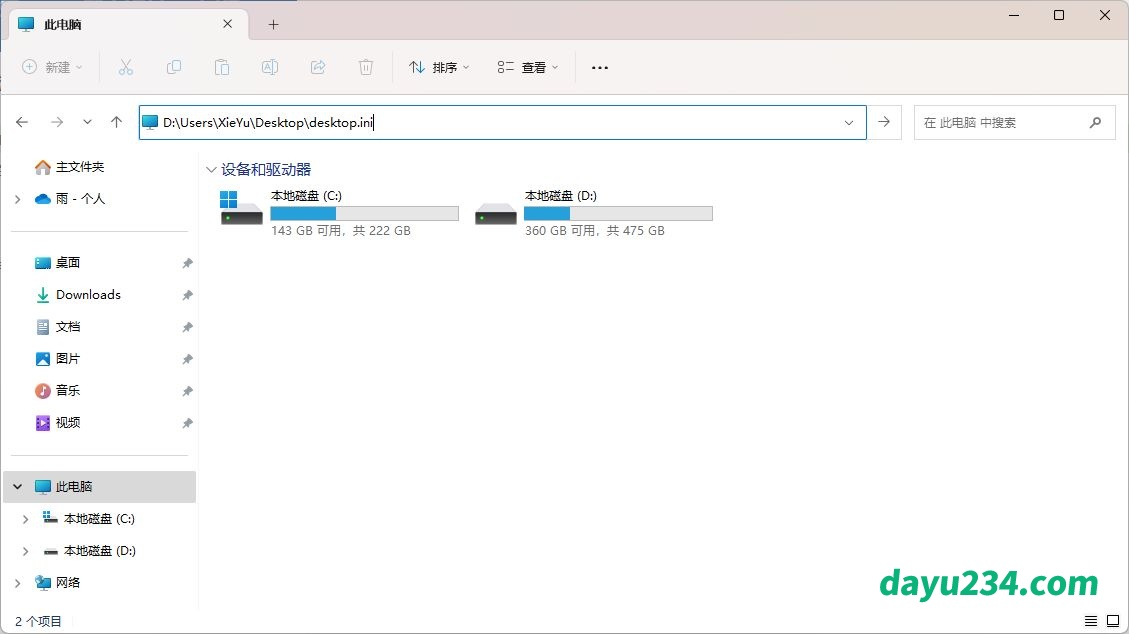This screenshot has height=634, width=1129.
Task: Click the Paste clipboard icon
Action: pos(222,67)
